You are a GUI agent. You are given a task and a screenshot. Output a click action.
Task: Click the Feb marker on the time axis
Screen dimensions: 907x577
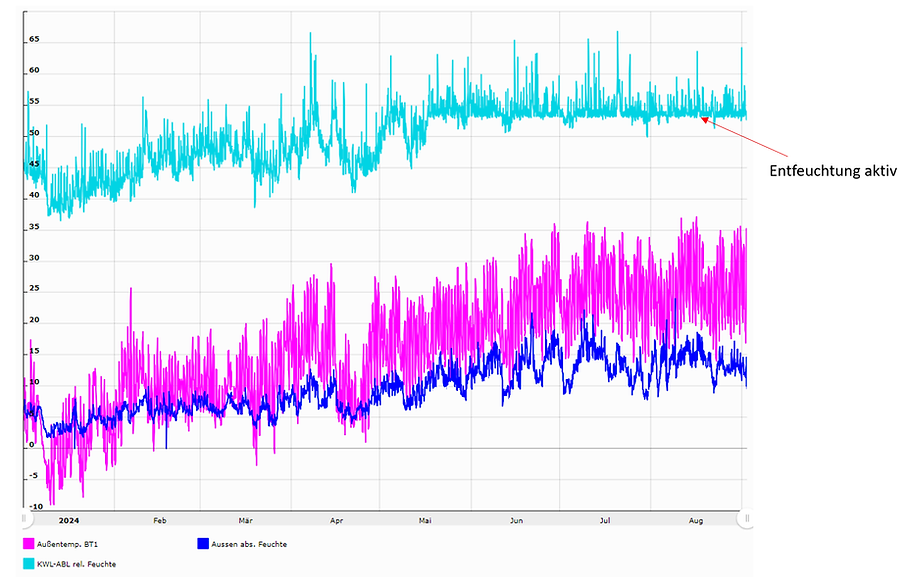(160, 520)
